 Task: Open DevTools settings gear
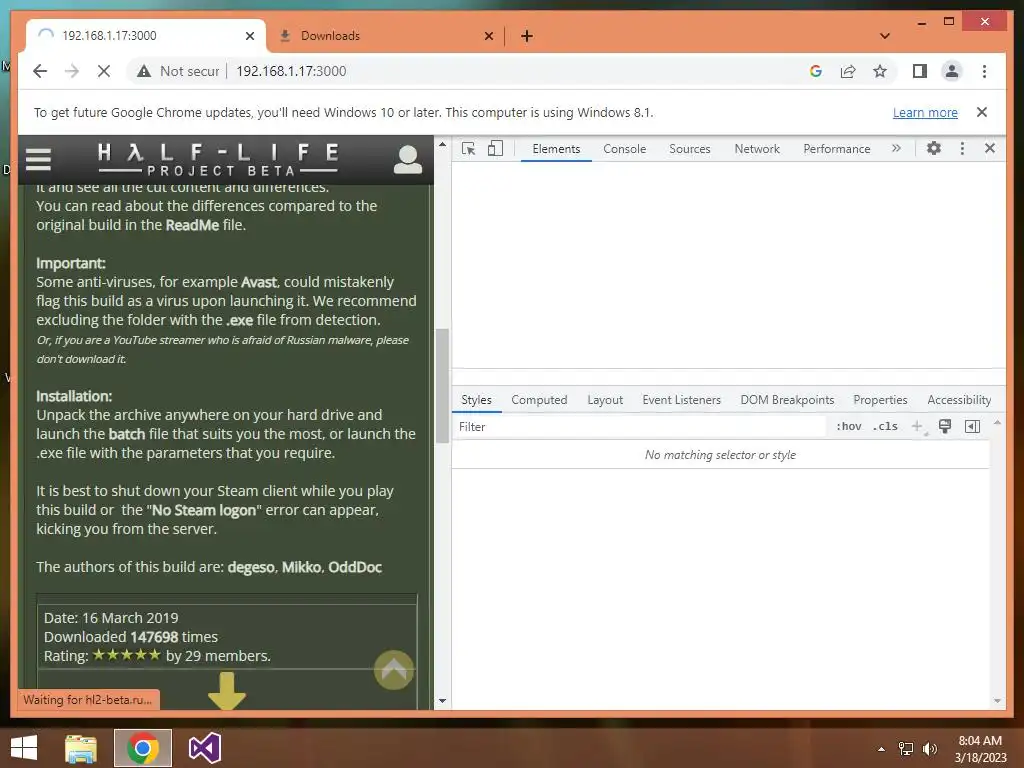(x=934, y=148)
